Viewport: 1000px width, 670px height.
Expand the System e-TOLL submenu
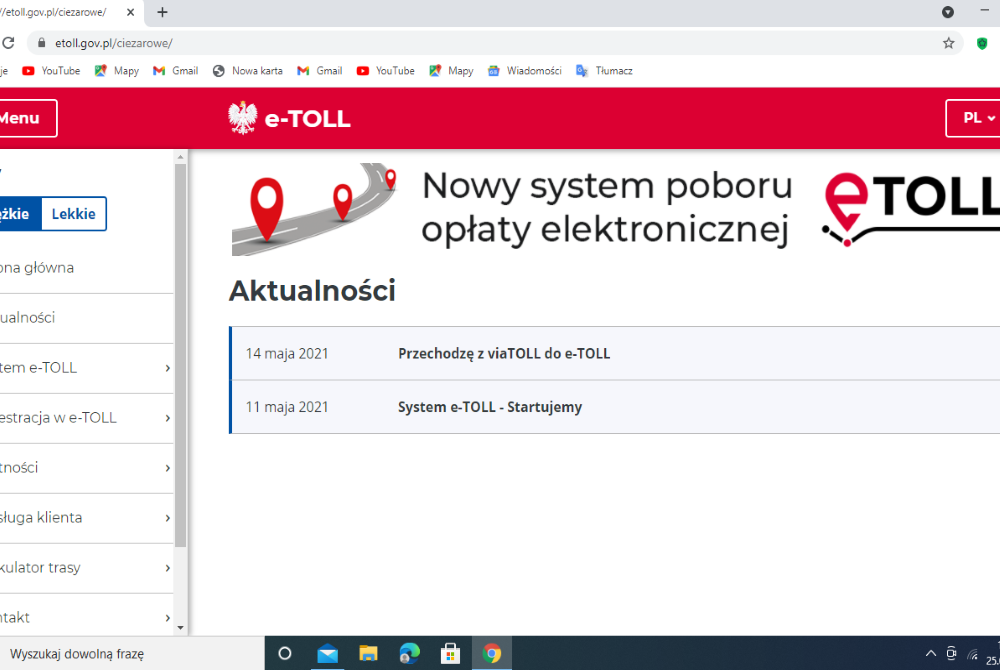(167, 368)
